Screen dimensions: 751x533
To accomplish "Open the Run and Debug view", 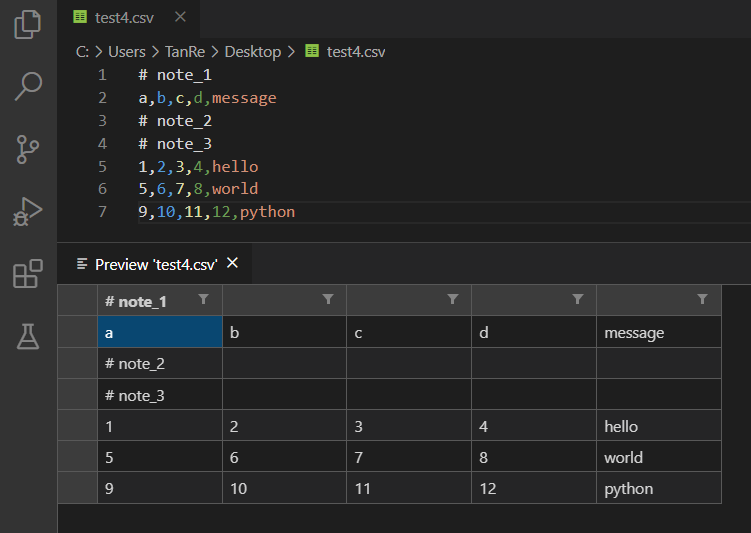I will pyautogui.click(x=28, y=211).
